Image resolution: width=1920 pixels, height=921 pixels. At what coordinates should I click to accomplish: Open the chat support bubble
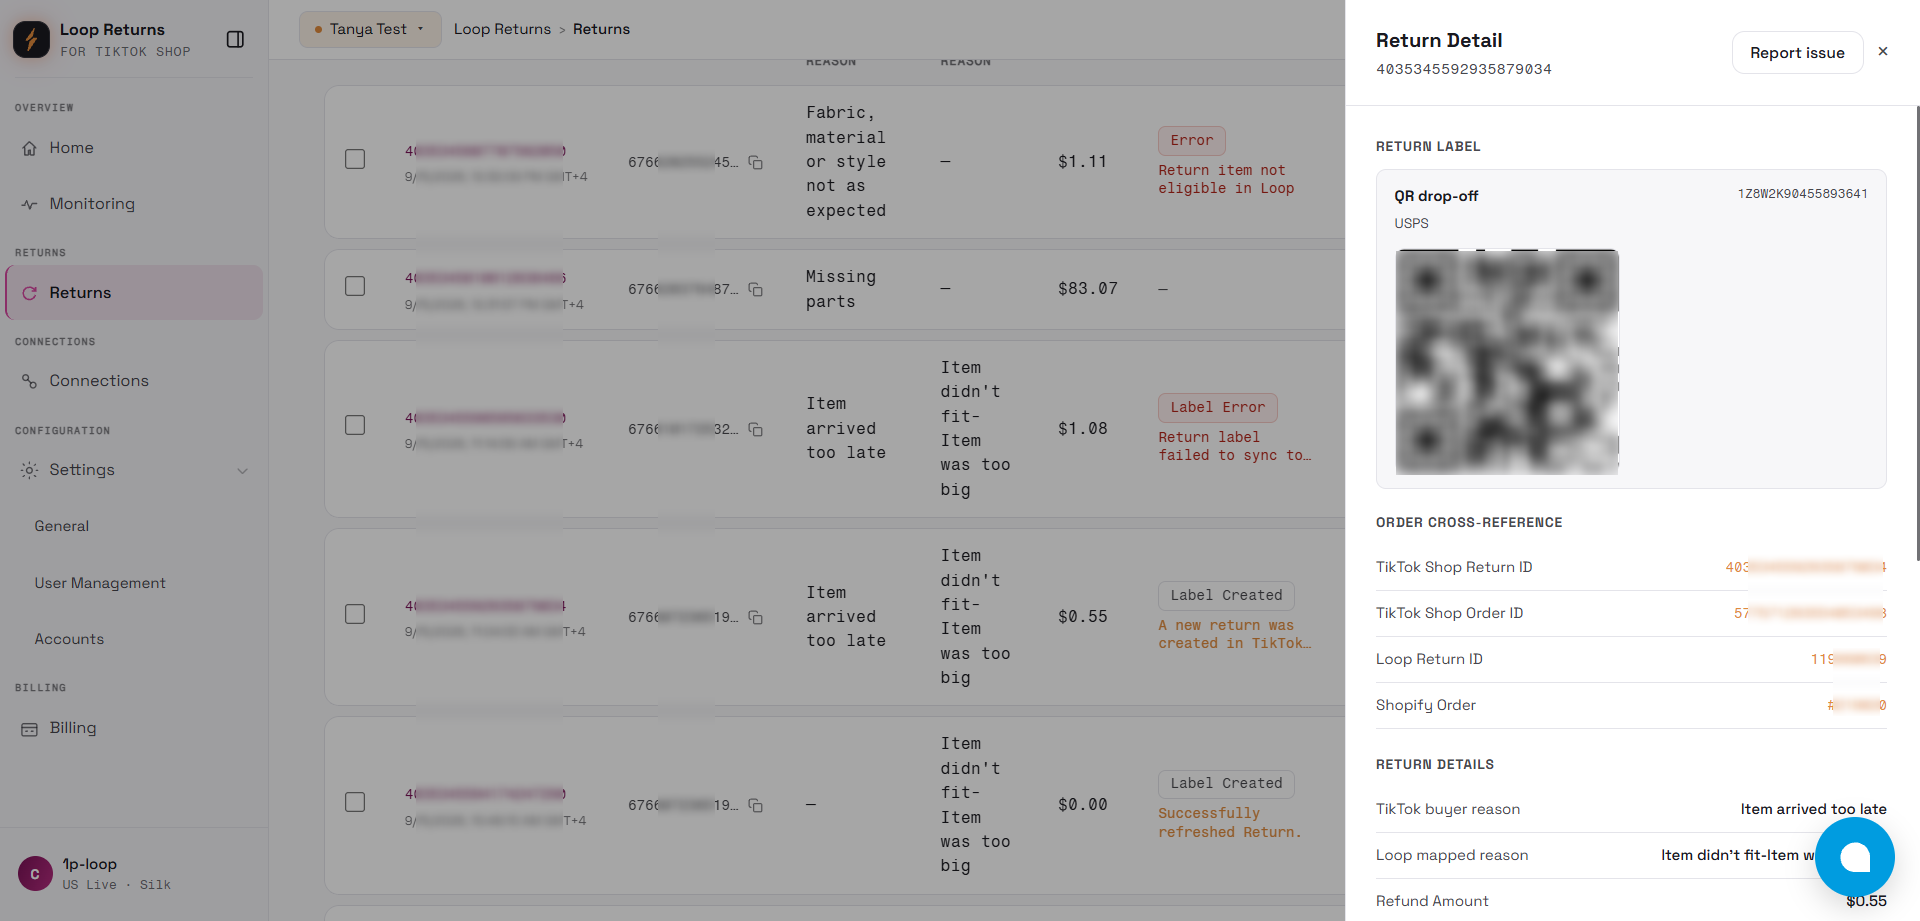pyautogui.click(x=1855, y=857)
